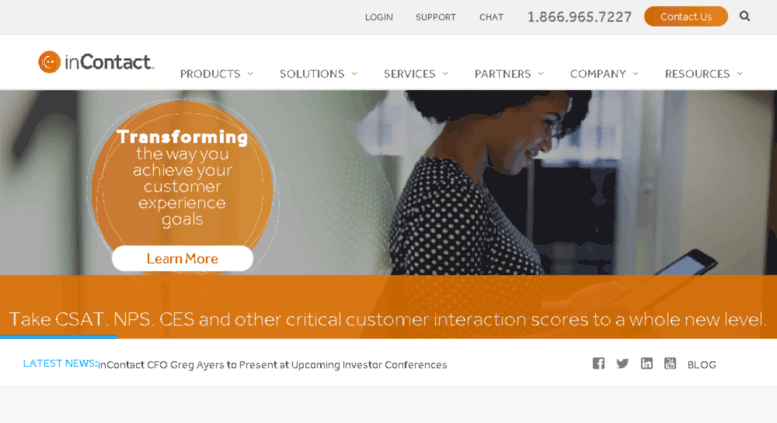The width and height of the screenshot is (777, 423).
Task: Expand the Products dropdown chevron
Action: point(250,74)
